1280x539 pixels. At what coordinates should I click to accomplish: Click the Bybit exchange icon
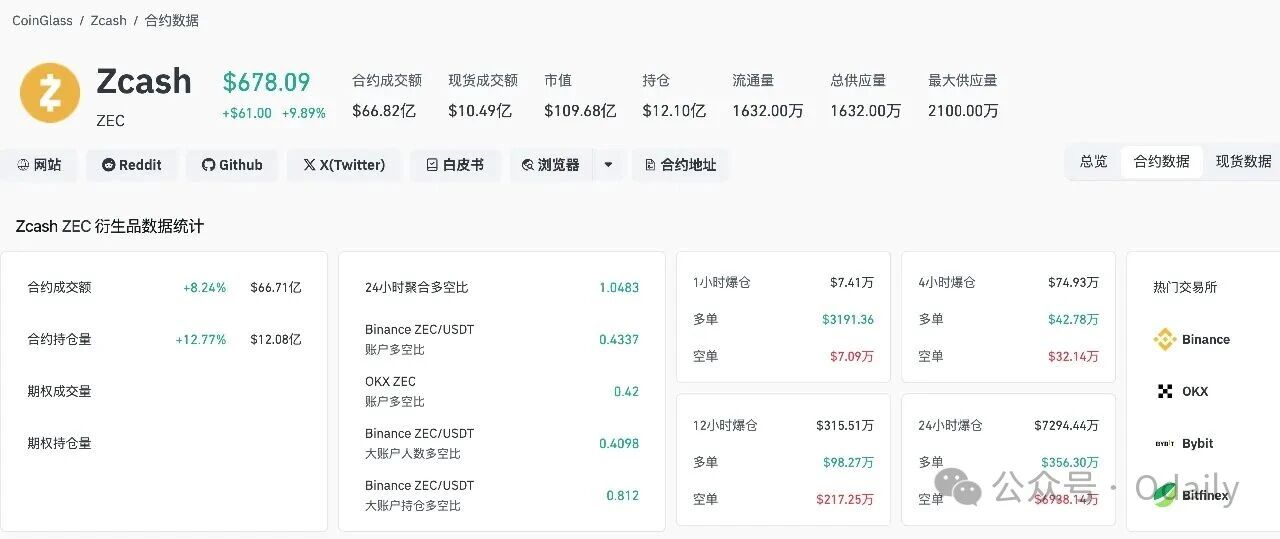[1165, 444]
